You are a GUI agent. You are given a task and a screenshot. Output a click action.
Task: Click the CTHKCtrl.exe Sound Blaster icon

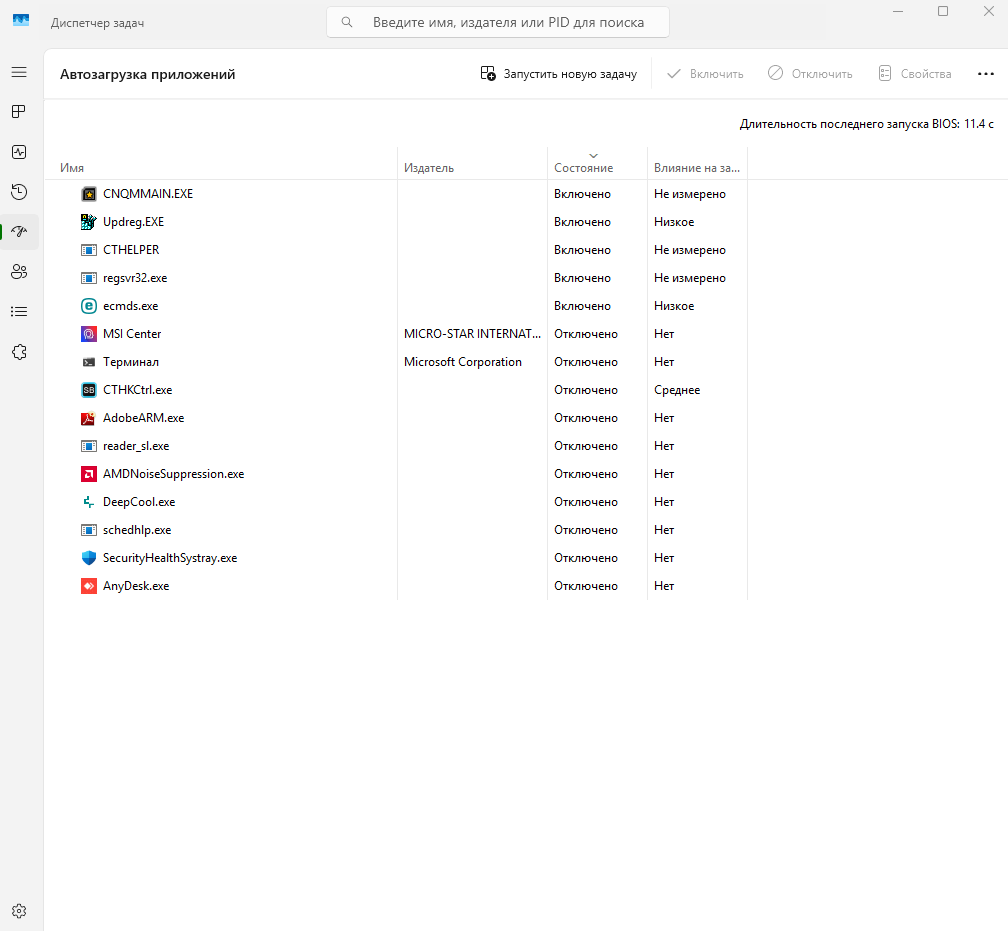(89, 390)
